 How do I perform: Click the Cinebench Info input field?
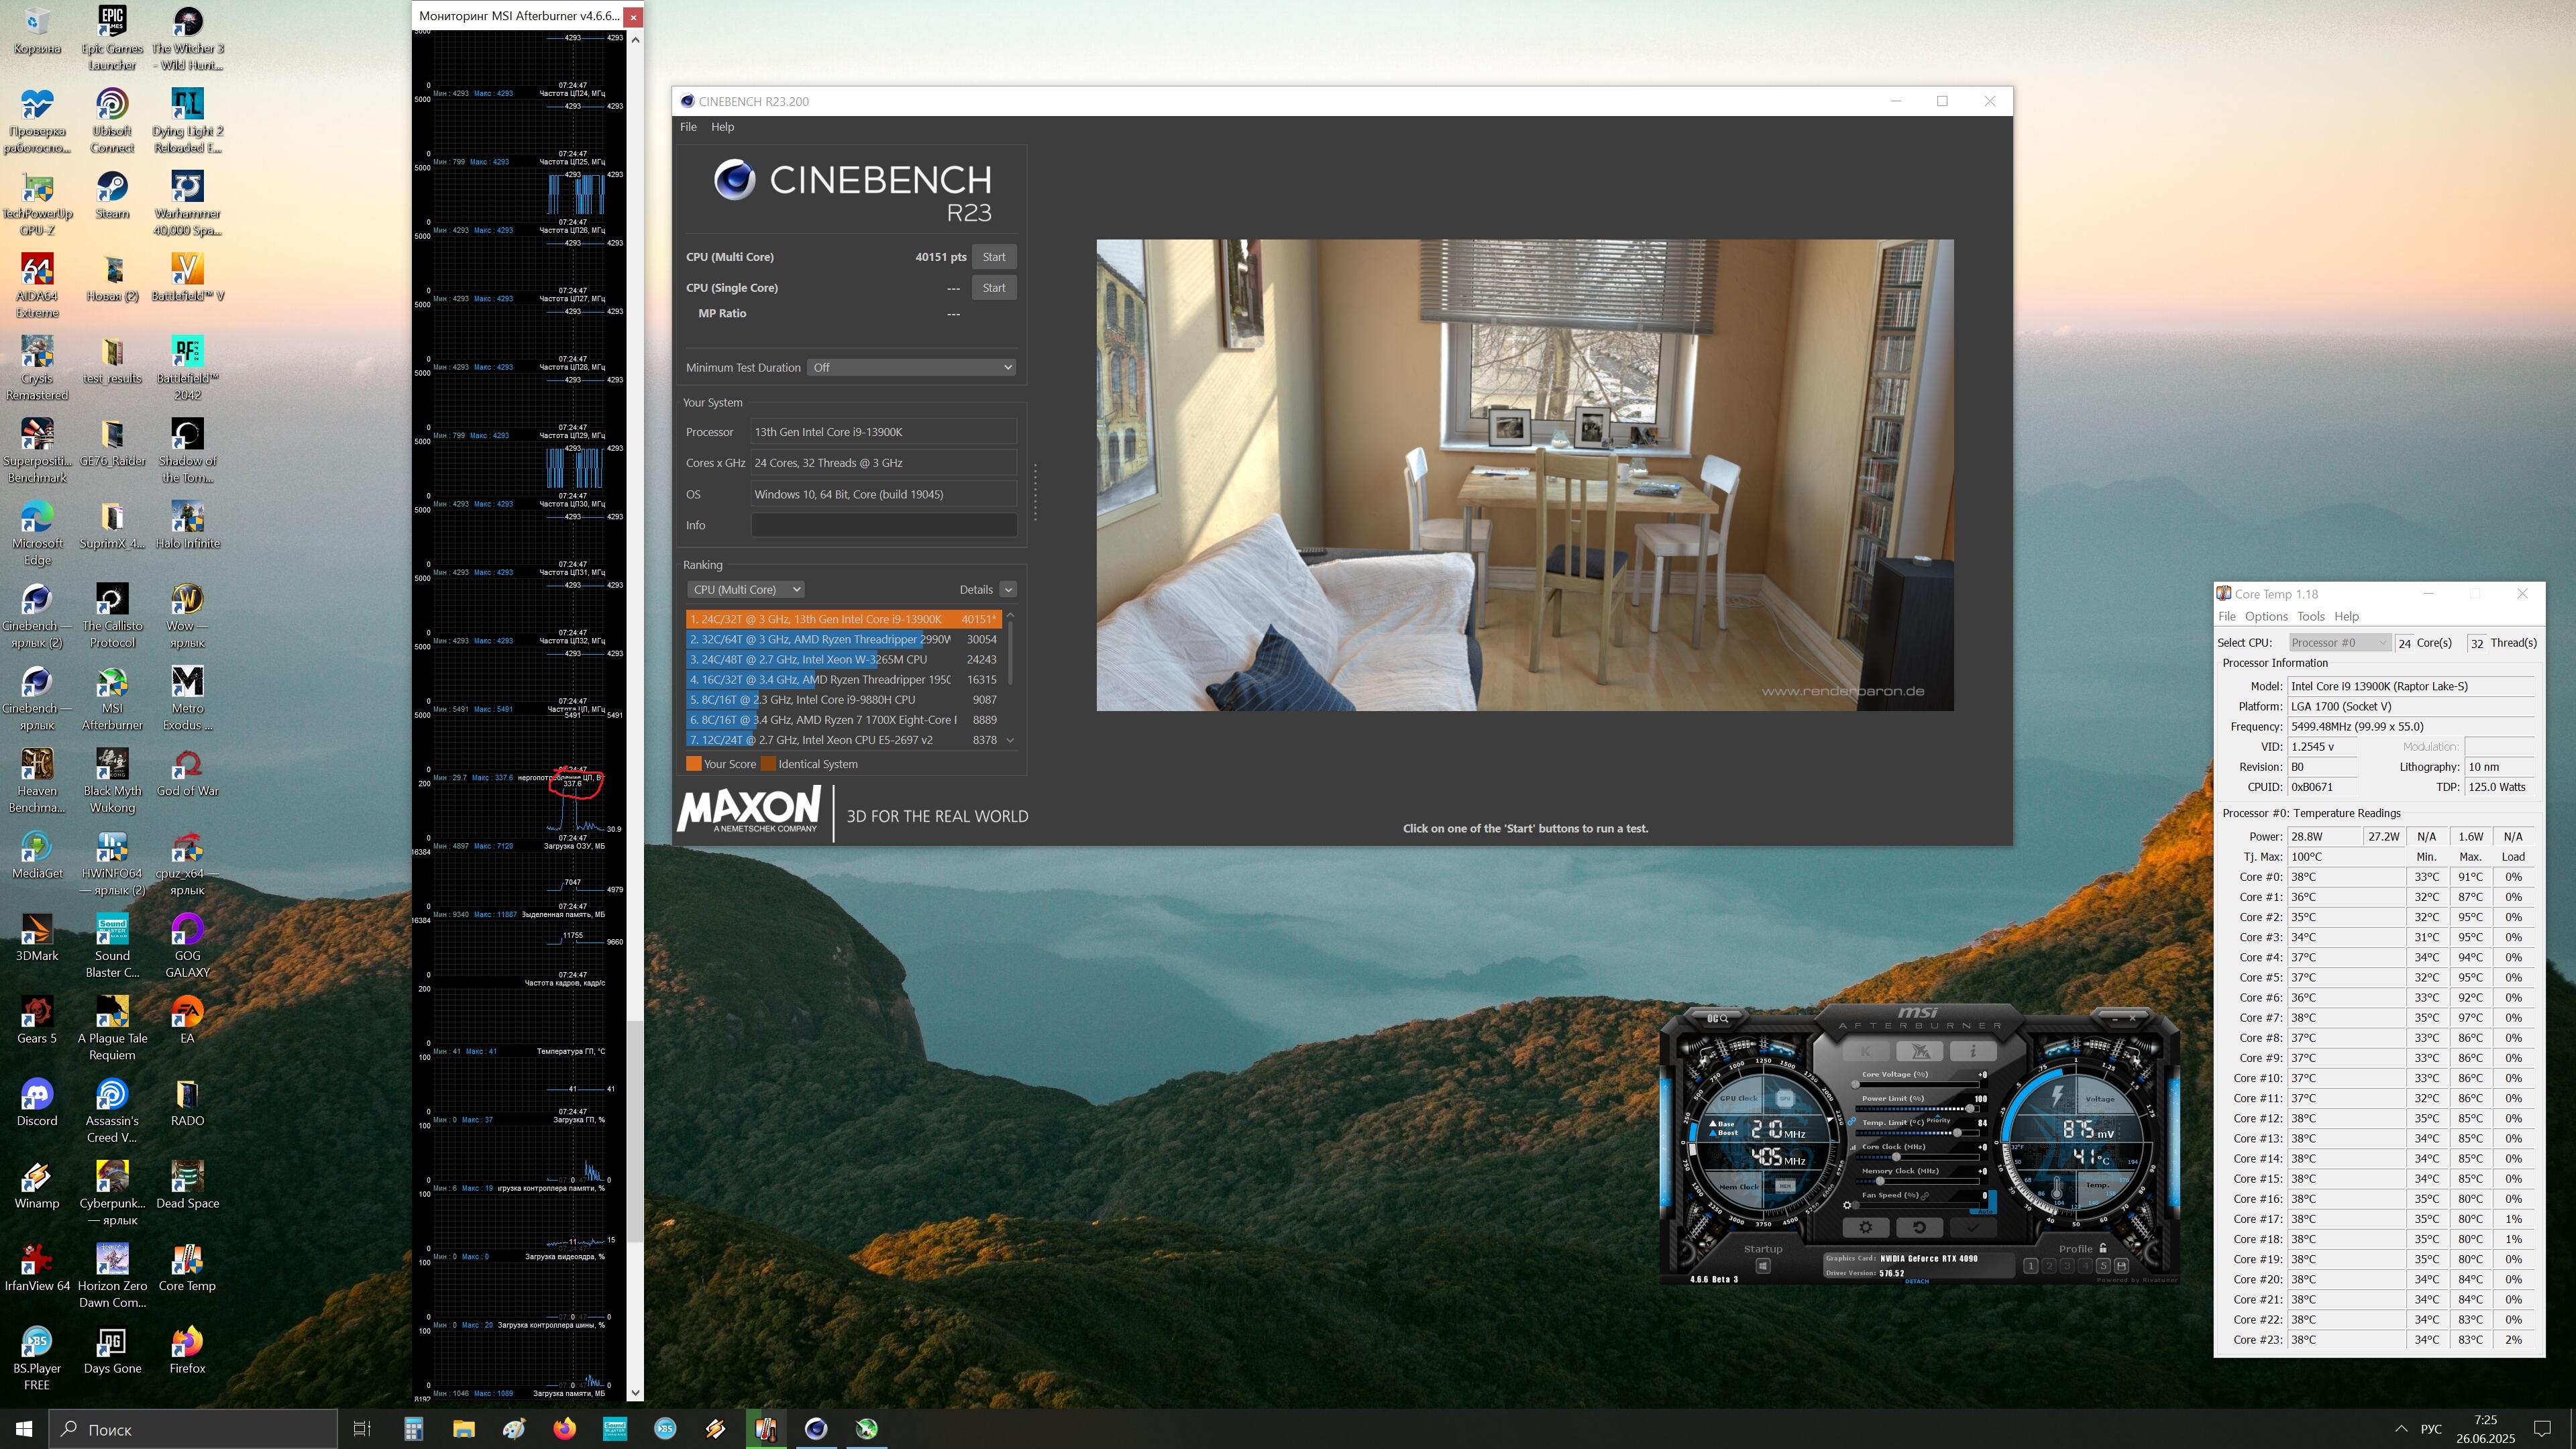coord(883,525)
